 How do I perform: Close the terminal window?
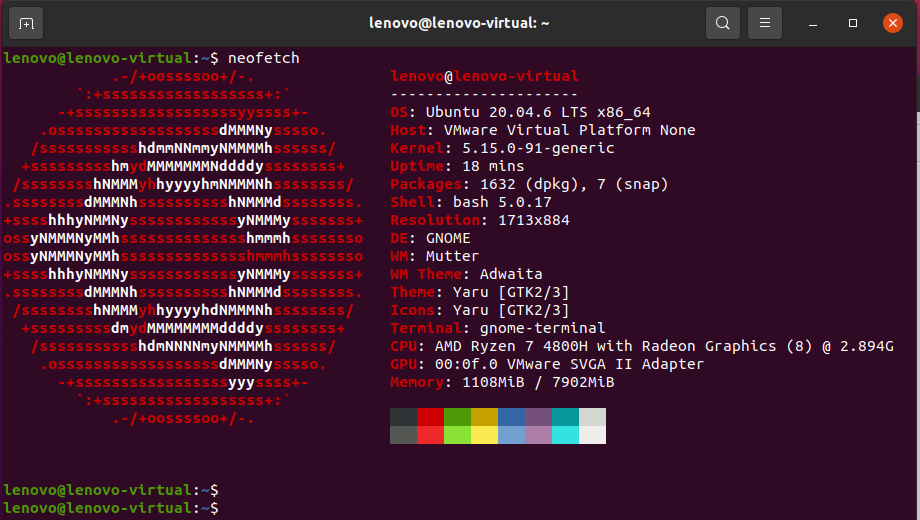click(x=893, y=23)
